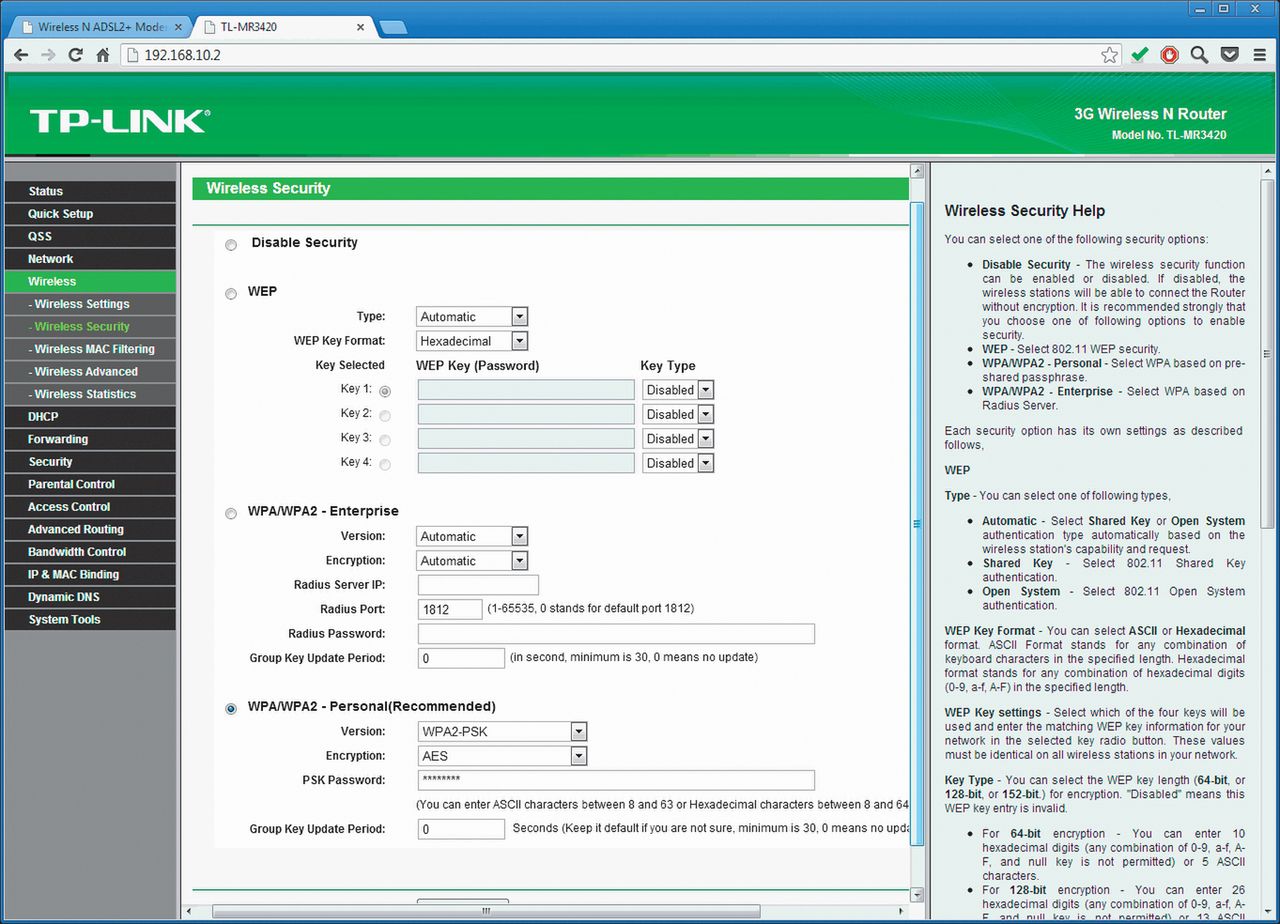Image resolution: width=1280 pixels, height=924 pixels.
Task: Open the Personal Version WPA2-PSK dropdown
Action: [x=502, y=731]
